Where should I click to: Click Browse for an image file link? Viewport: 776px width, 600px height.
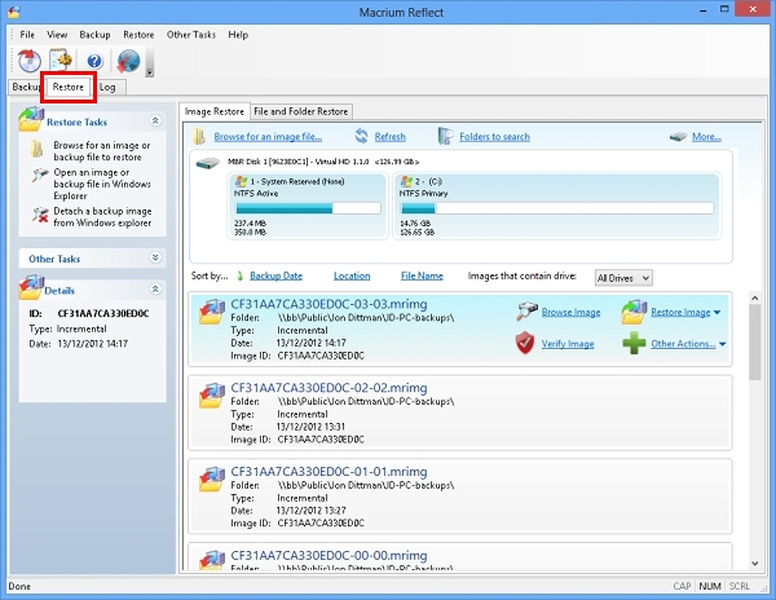pyautogui.click(x=268, y=137)
